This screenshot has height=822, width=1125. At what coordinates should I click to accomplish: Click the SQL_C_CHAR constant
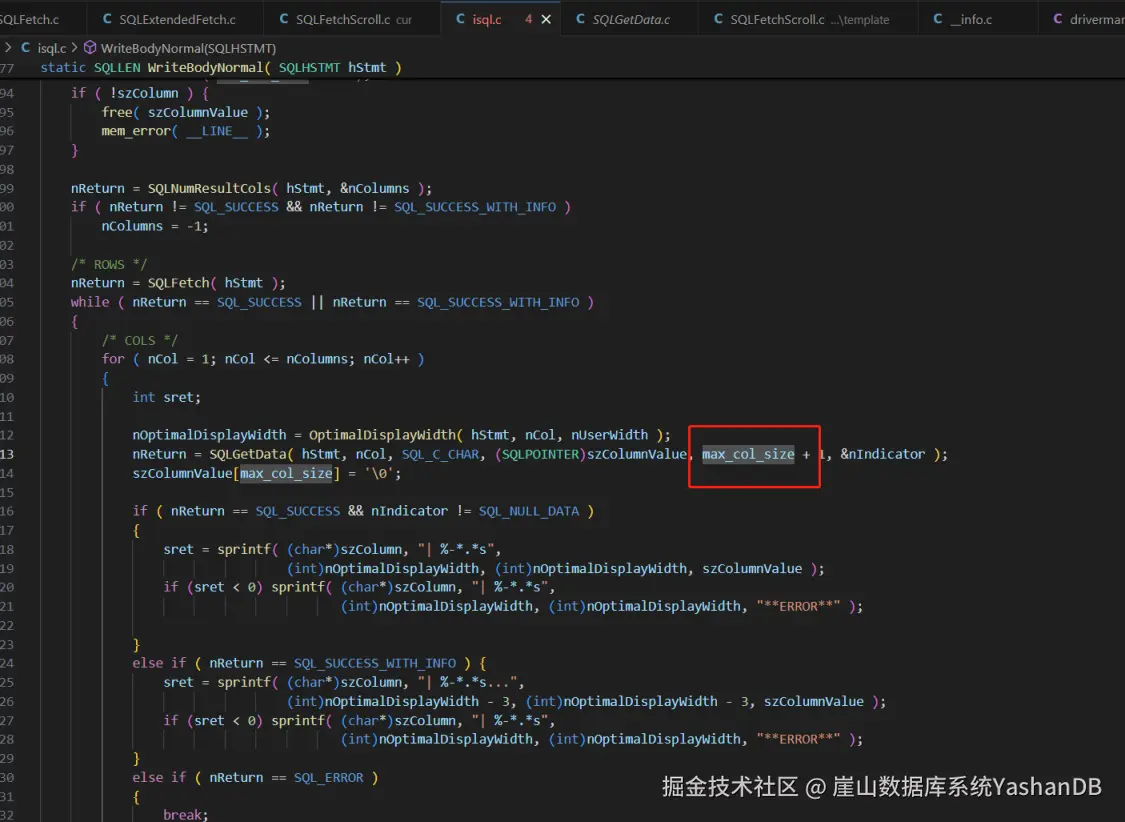coord(443,454)
